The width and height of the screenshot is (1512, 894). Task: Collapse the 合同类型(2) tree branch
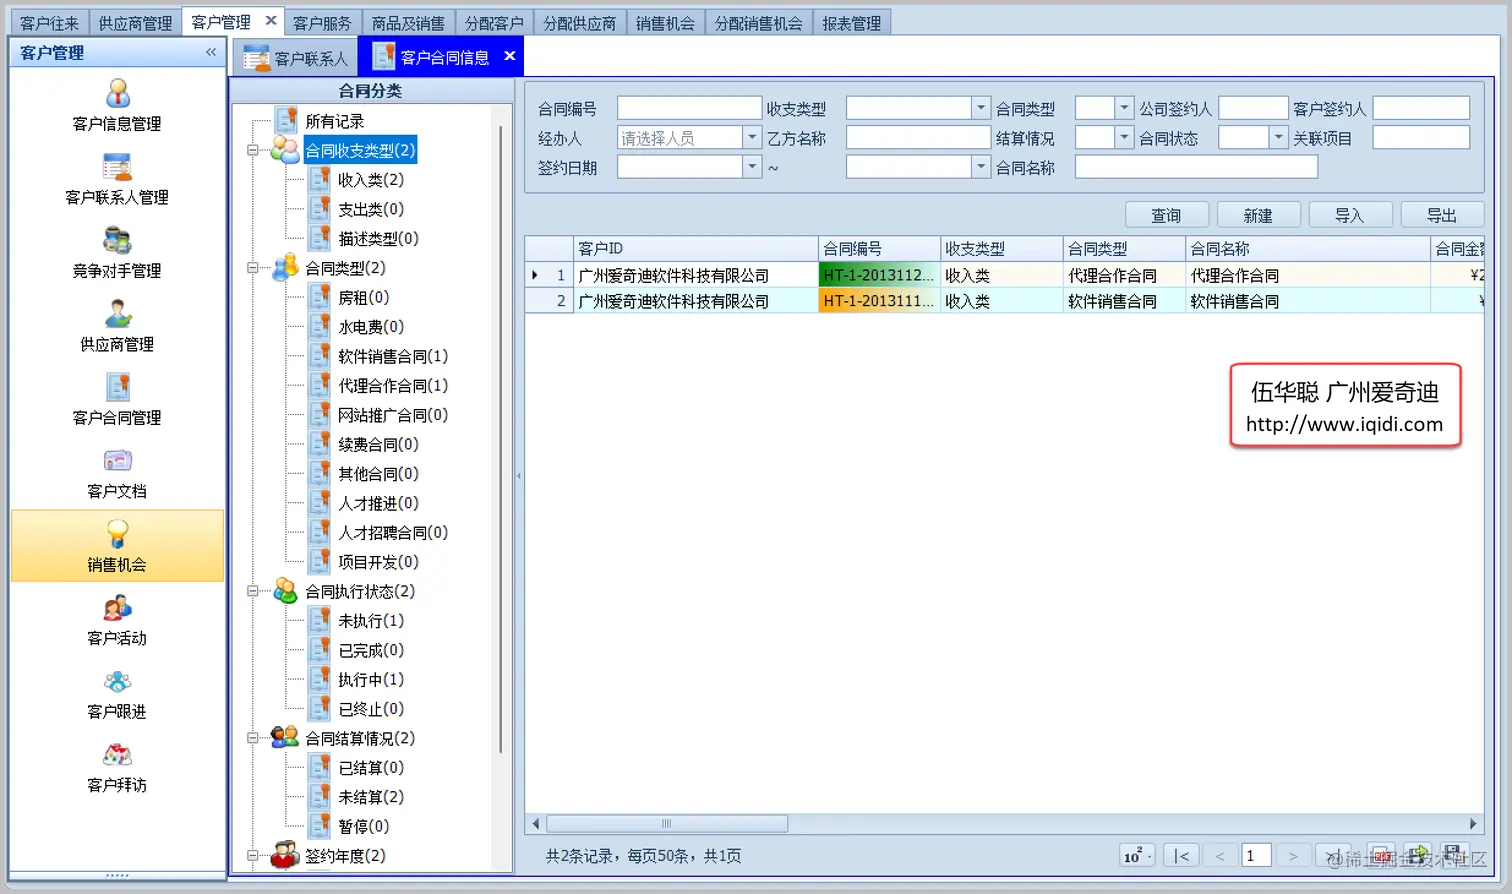coord(253,268)
